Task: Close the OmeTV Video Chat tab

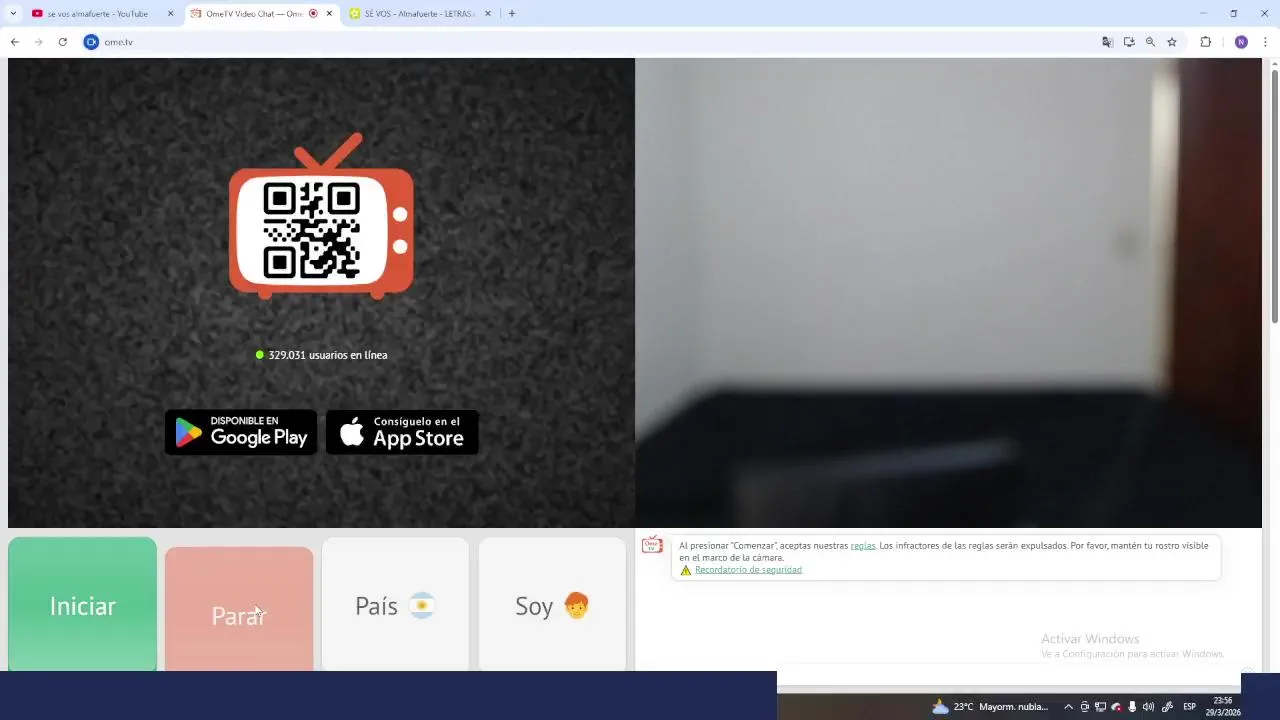Action: pyautogui.click(x=329, y=14)
